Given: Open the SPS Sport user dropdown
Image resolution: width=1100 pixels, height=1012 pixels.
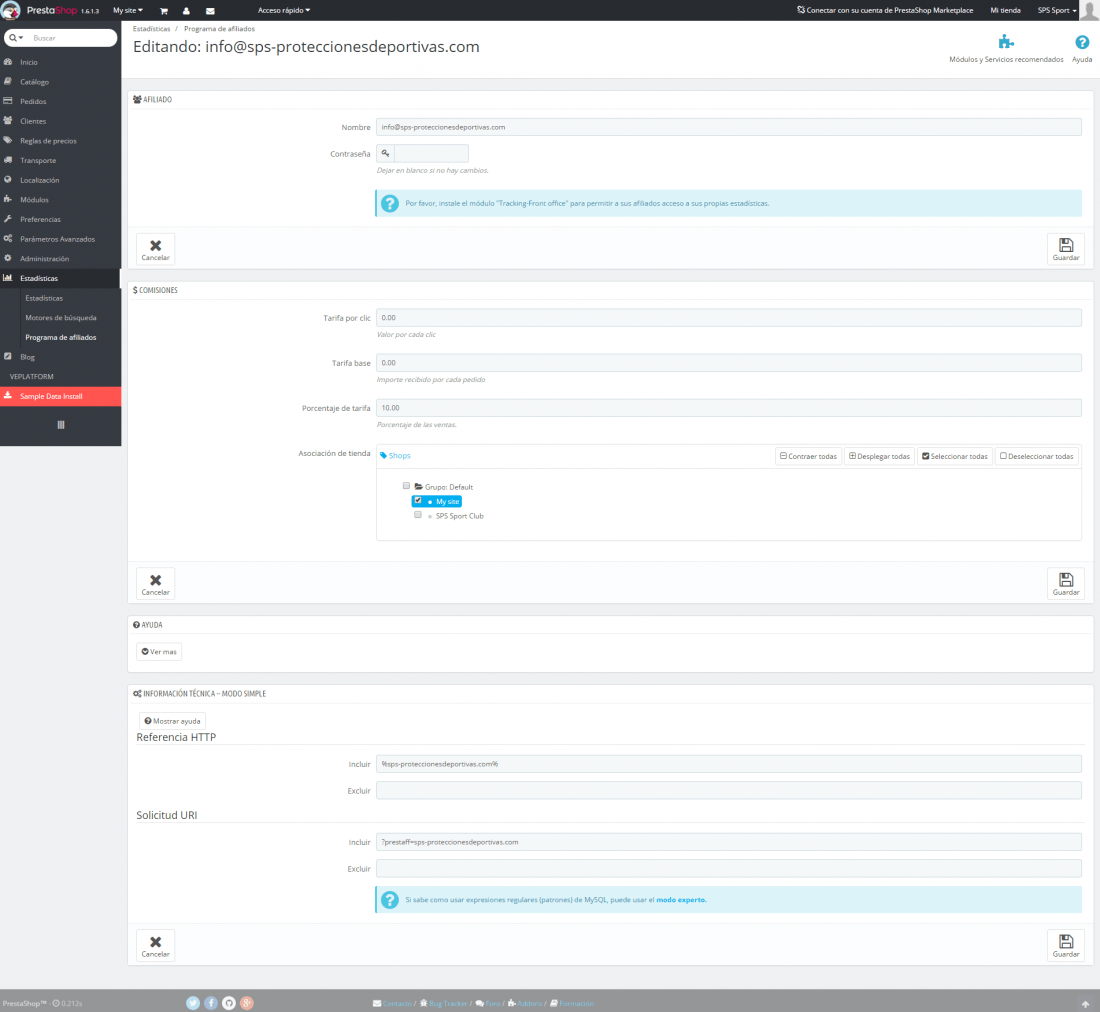Looking at the screenshot, I should click(1057, 11).
